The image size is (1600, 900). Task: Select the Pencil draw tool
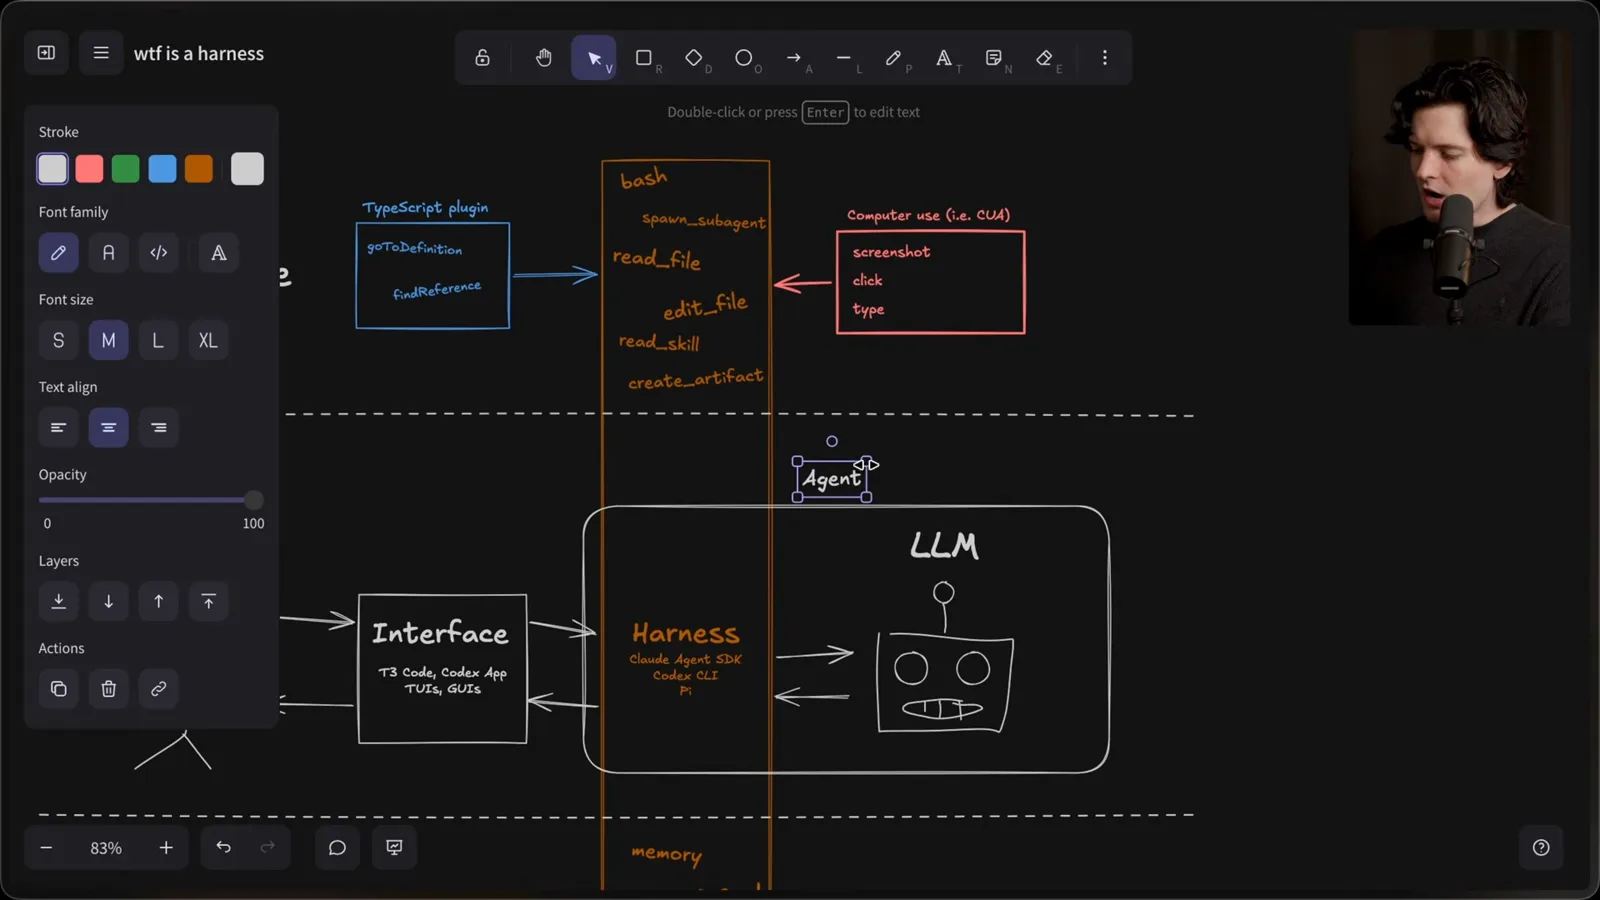tap(894, 58)
